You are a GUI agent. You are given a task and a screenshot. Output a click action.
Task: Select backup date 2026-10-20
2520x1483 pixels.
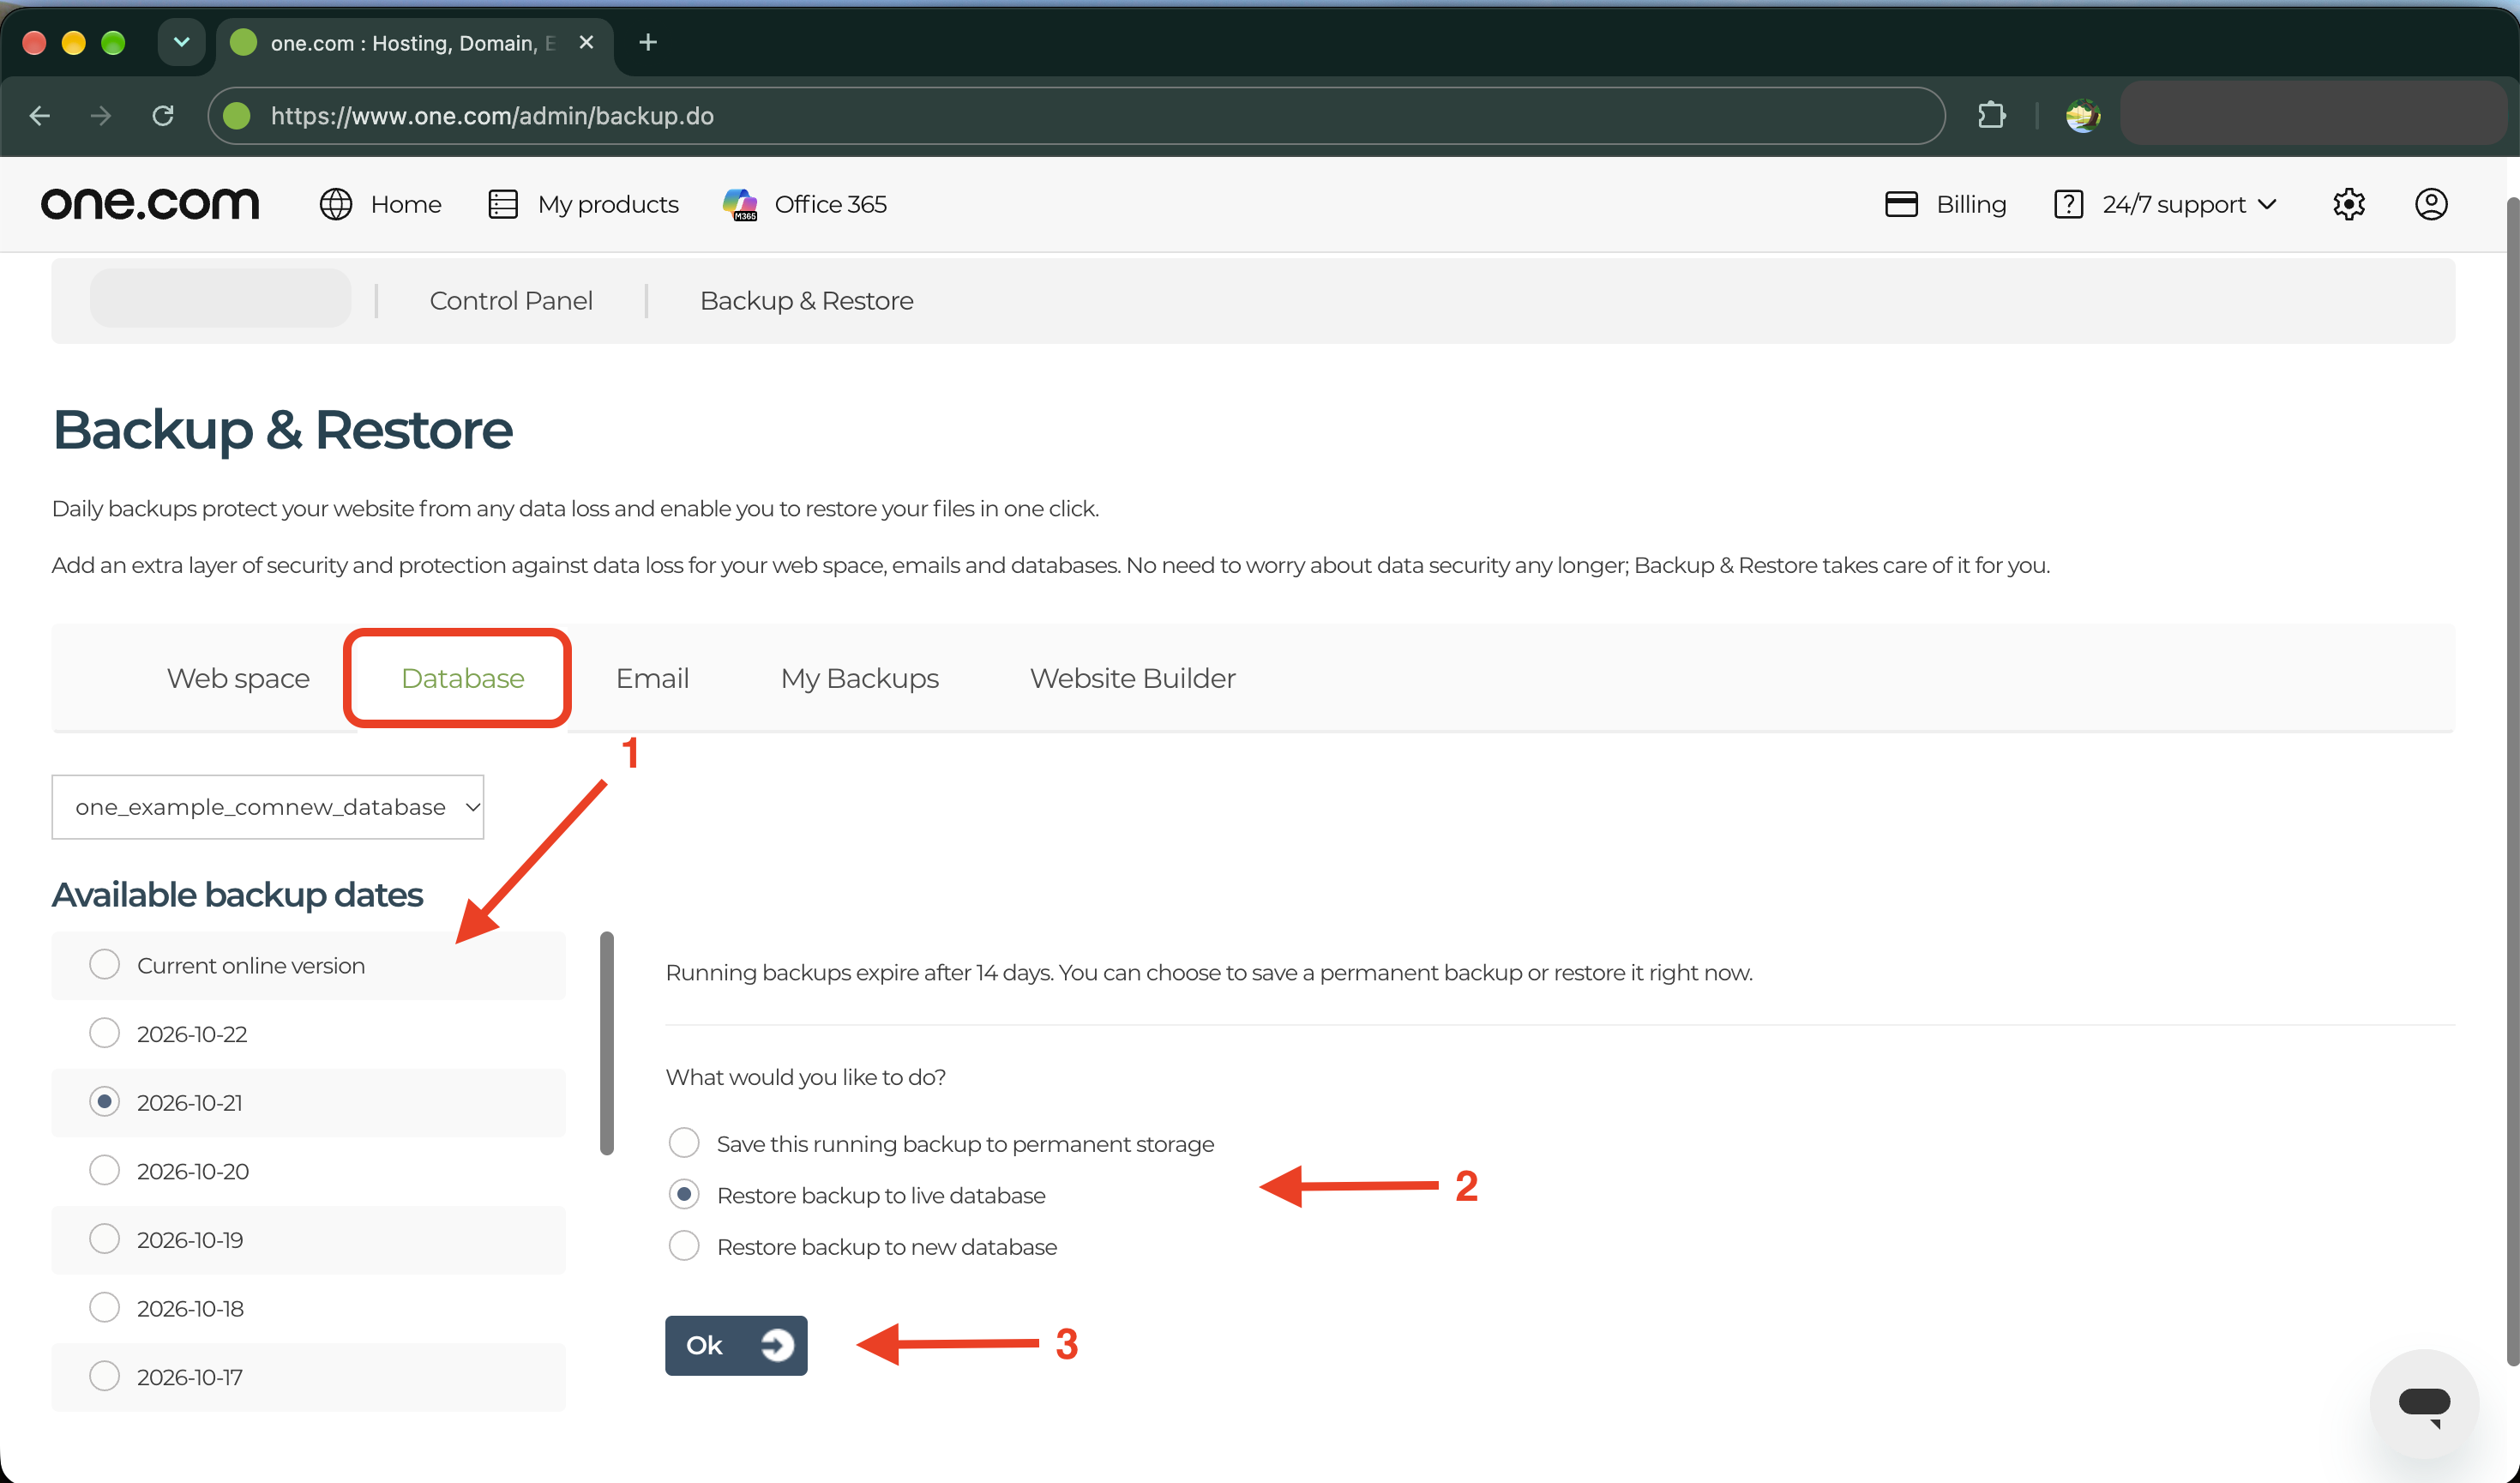click(x=104, y=1170)
